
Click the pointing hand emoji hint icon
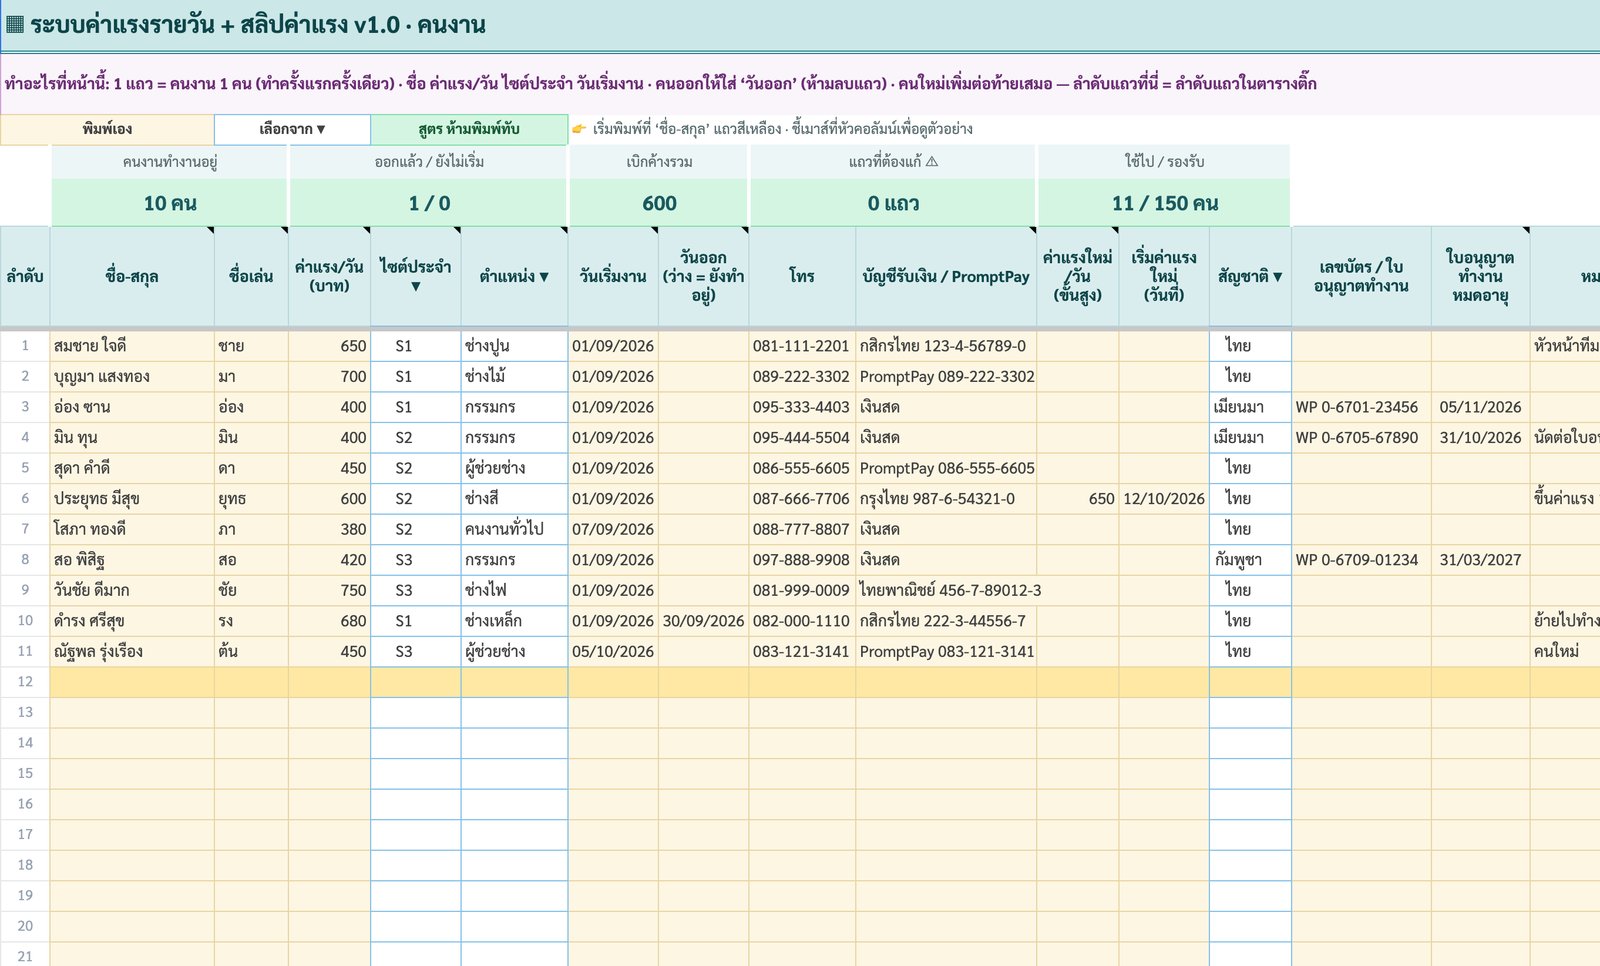click(x=579, y=129)
